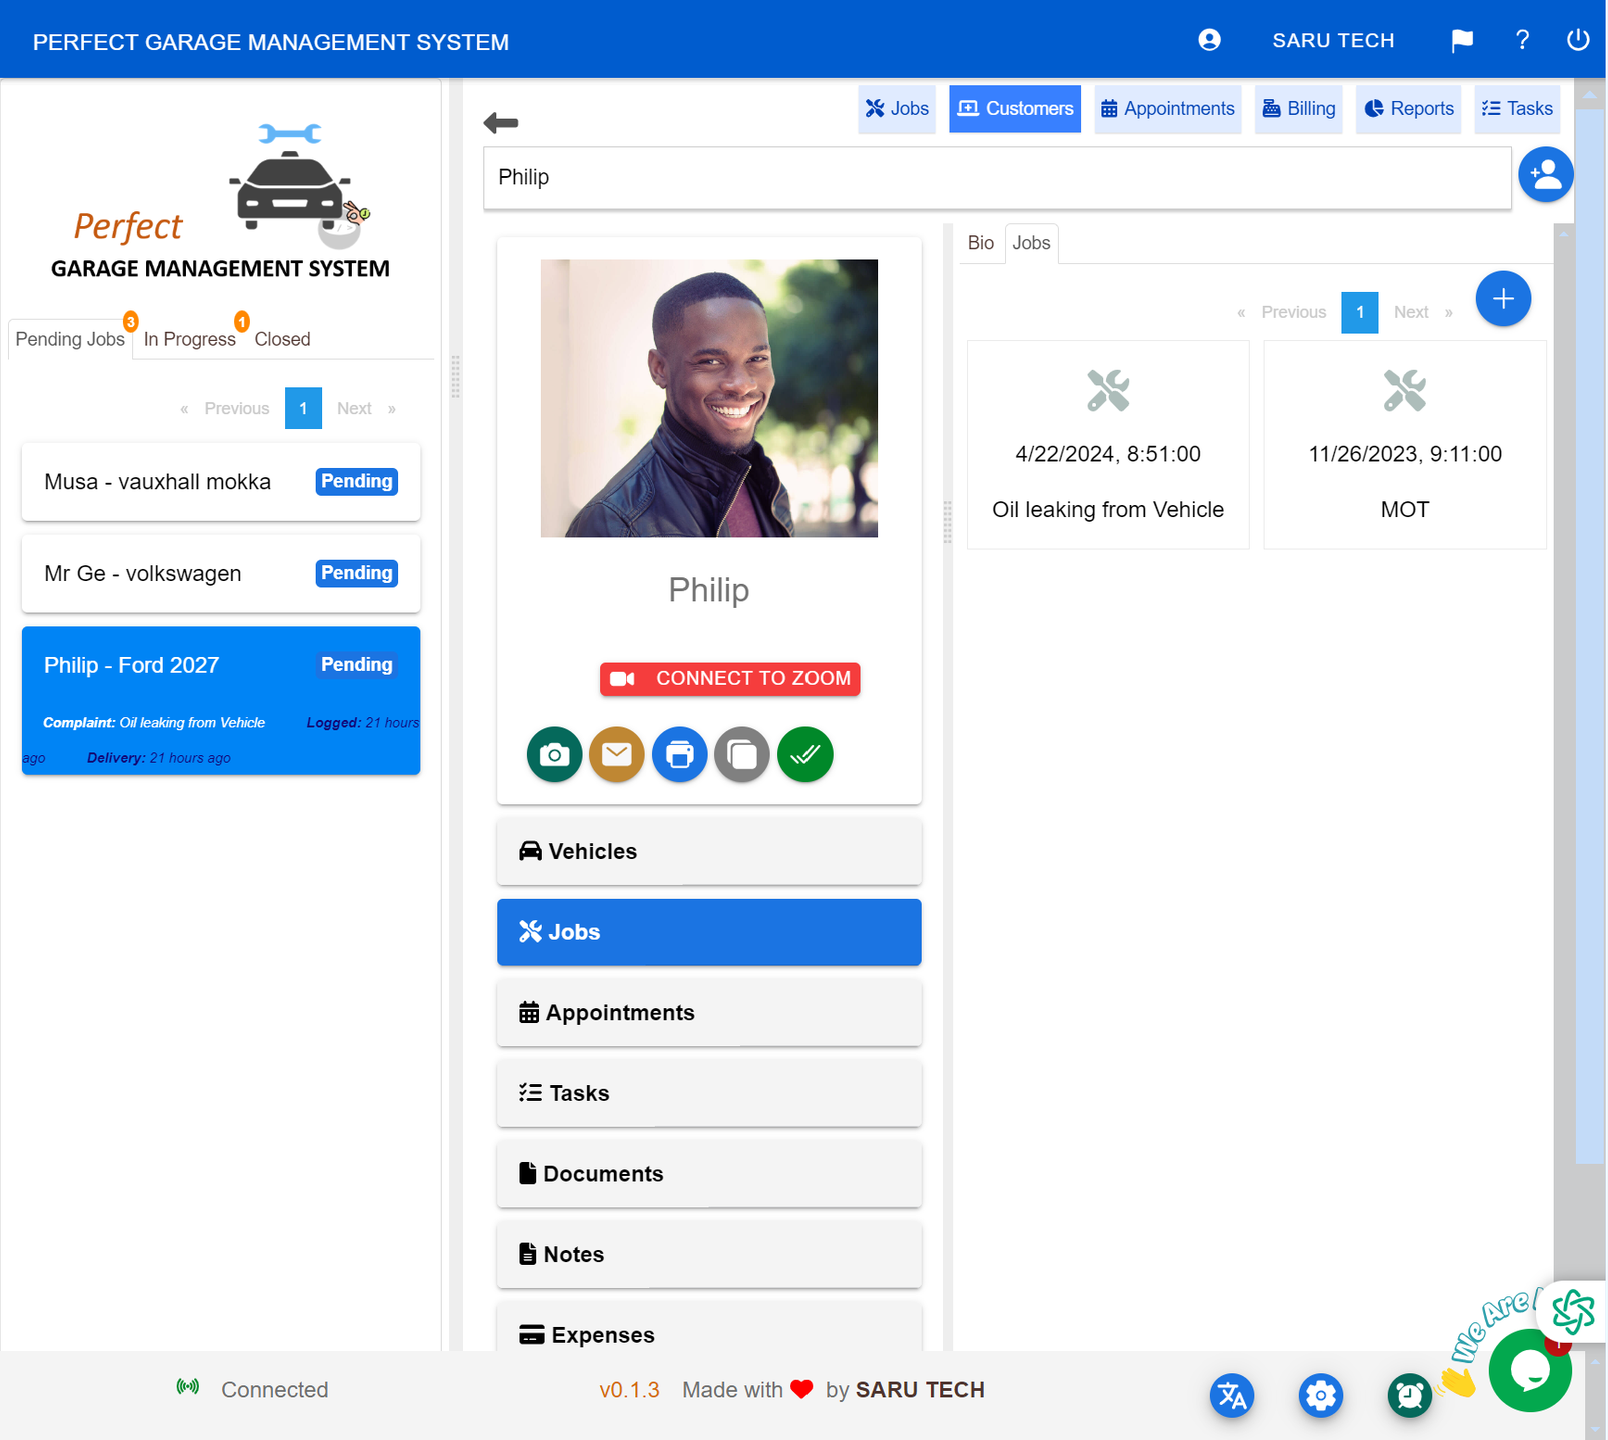Open the Bio tab for Philip
Screen dimensions: 1608x1440
point(981,243)
